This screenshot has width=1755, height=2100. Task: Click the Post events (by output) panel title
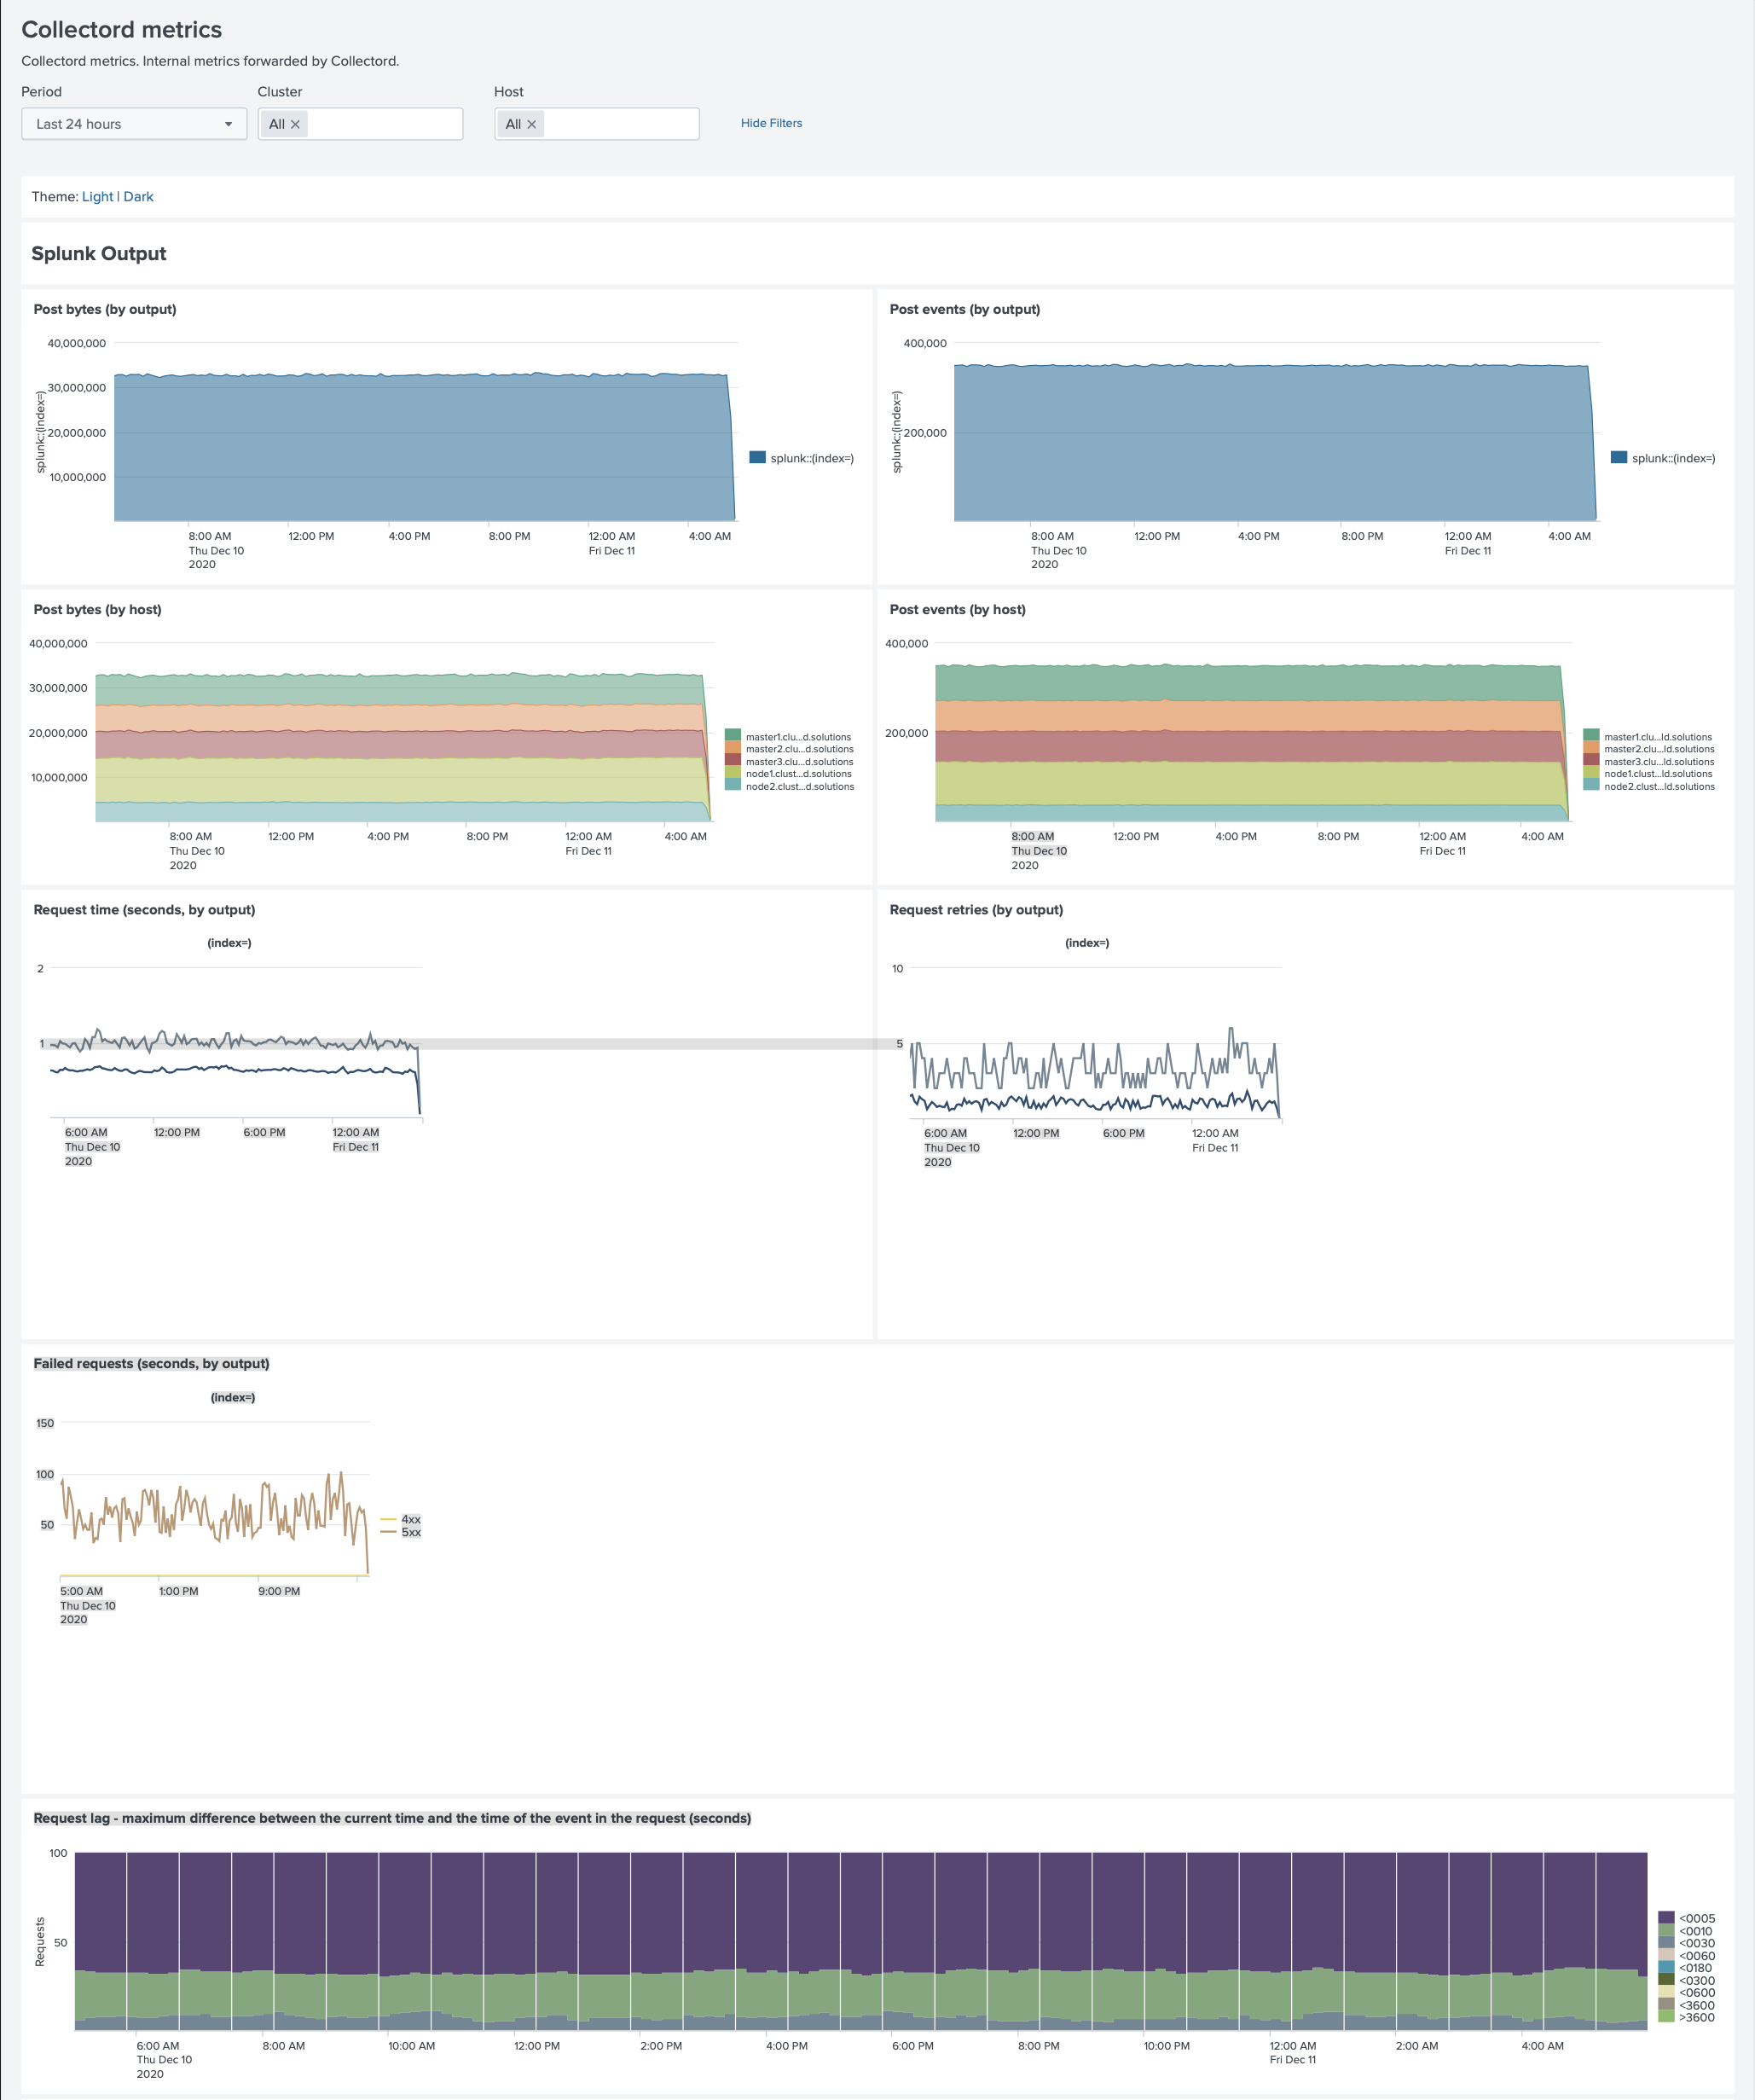pos(965,309)
